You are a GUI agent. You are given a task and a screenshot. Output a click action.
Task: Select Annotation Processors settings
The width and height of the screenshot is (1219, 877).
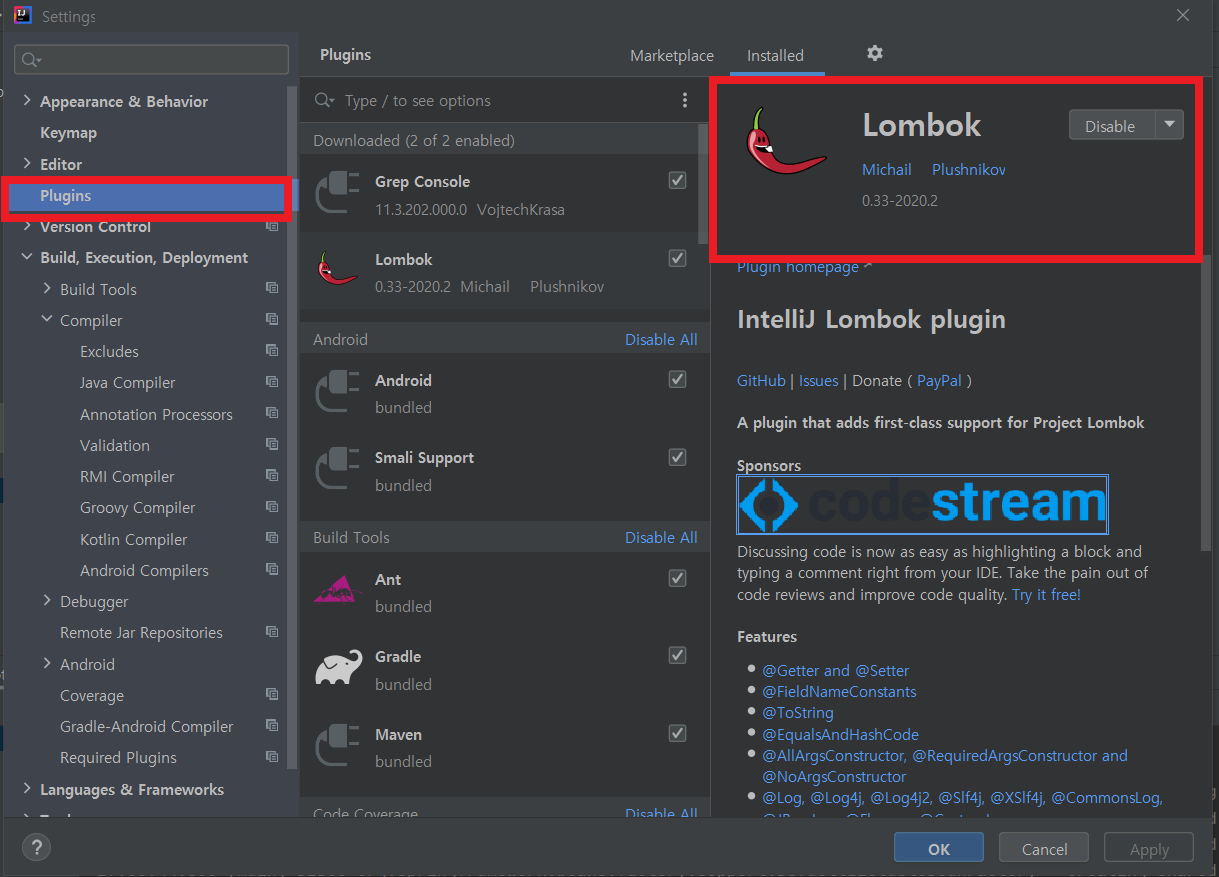156,414
